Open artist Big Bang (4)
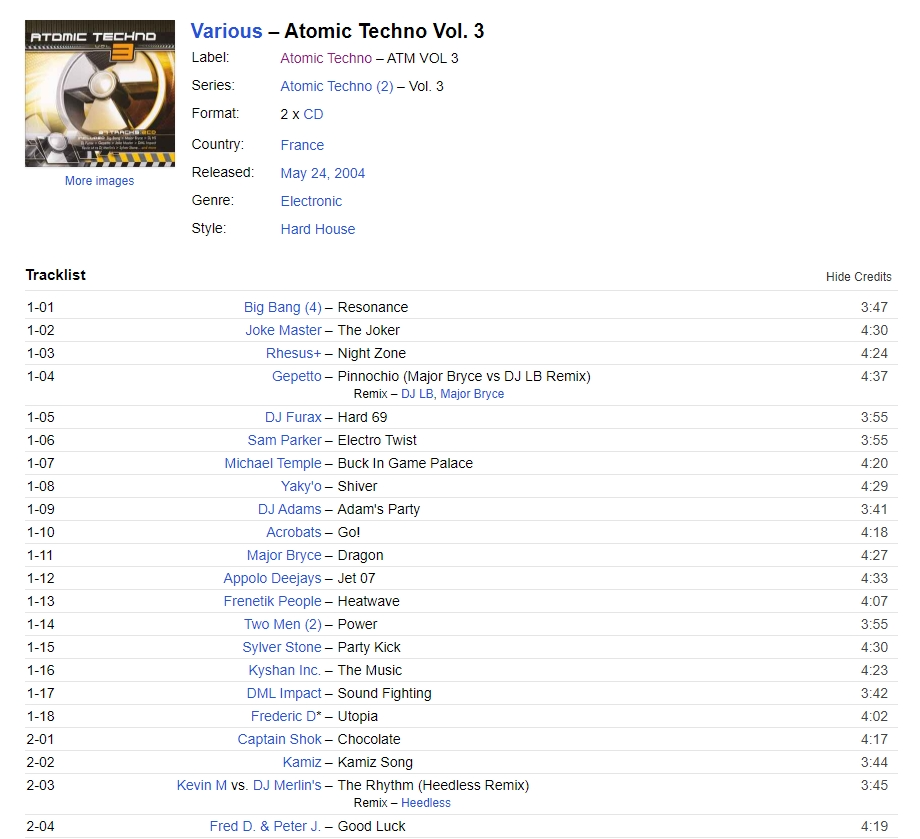Viewport: 920px width, 839px height. (x=283, y=307)
